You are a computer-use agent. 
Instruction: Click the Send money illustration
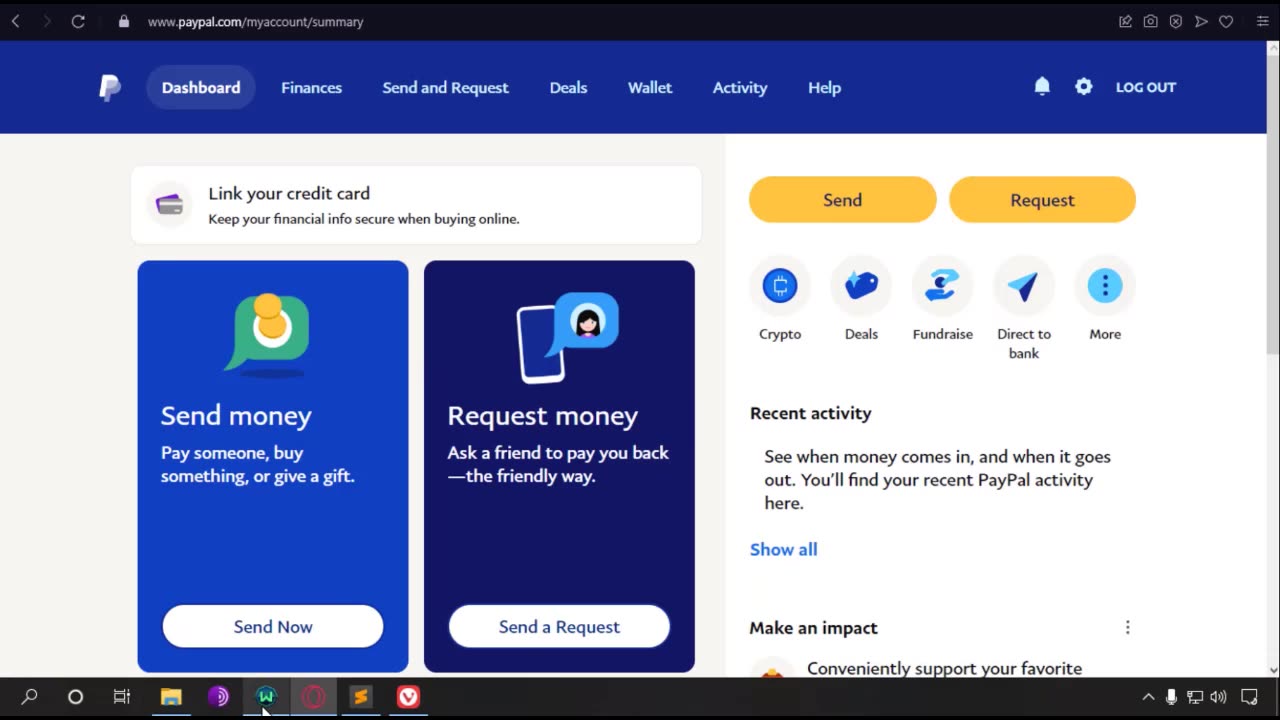(x=268, y=336)
